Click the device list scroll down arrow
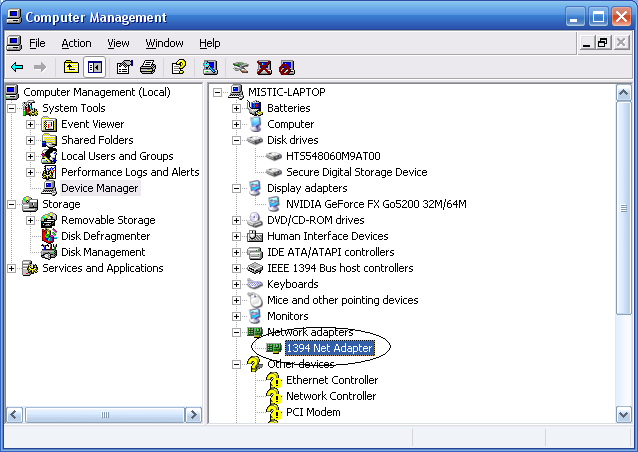Screen dimensions: 638x452 pos(624,415)
